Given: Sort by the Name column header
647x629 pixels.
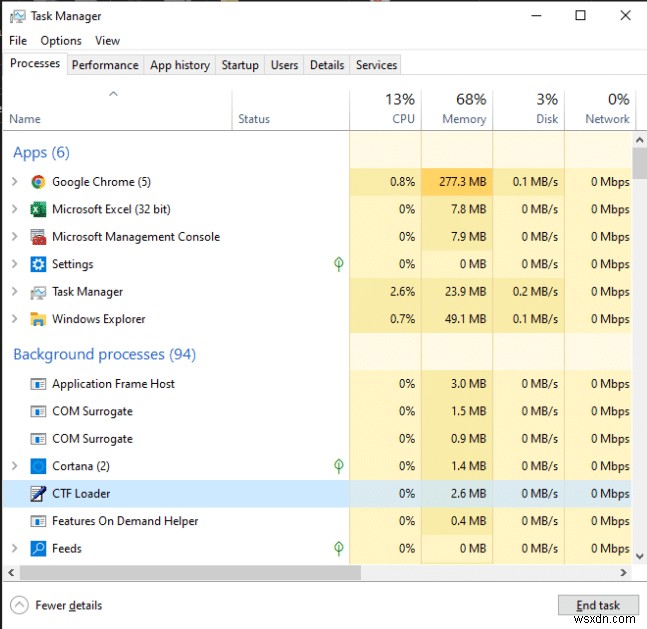Looking at the screenshot, I should click(x=117, y=111).
